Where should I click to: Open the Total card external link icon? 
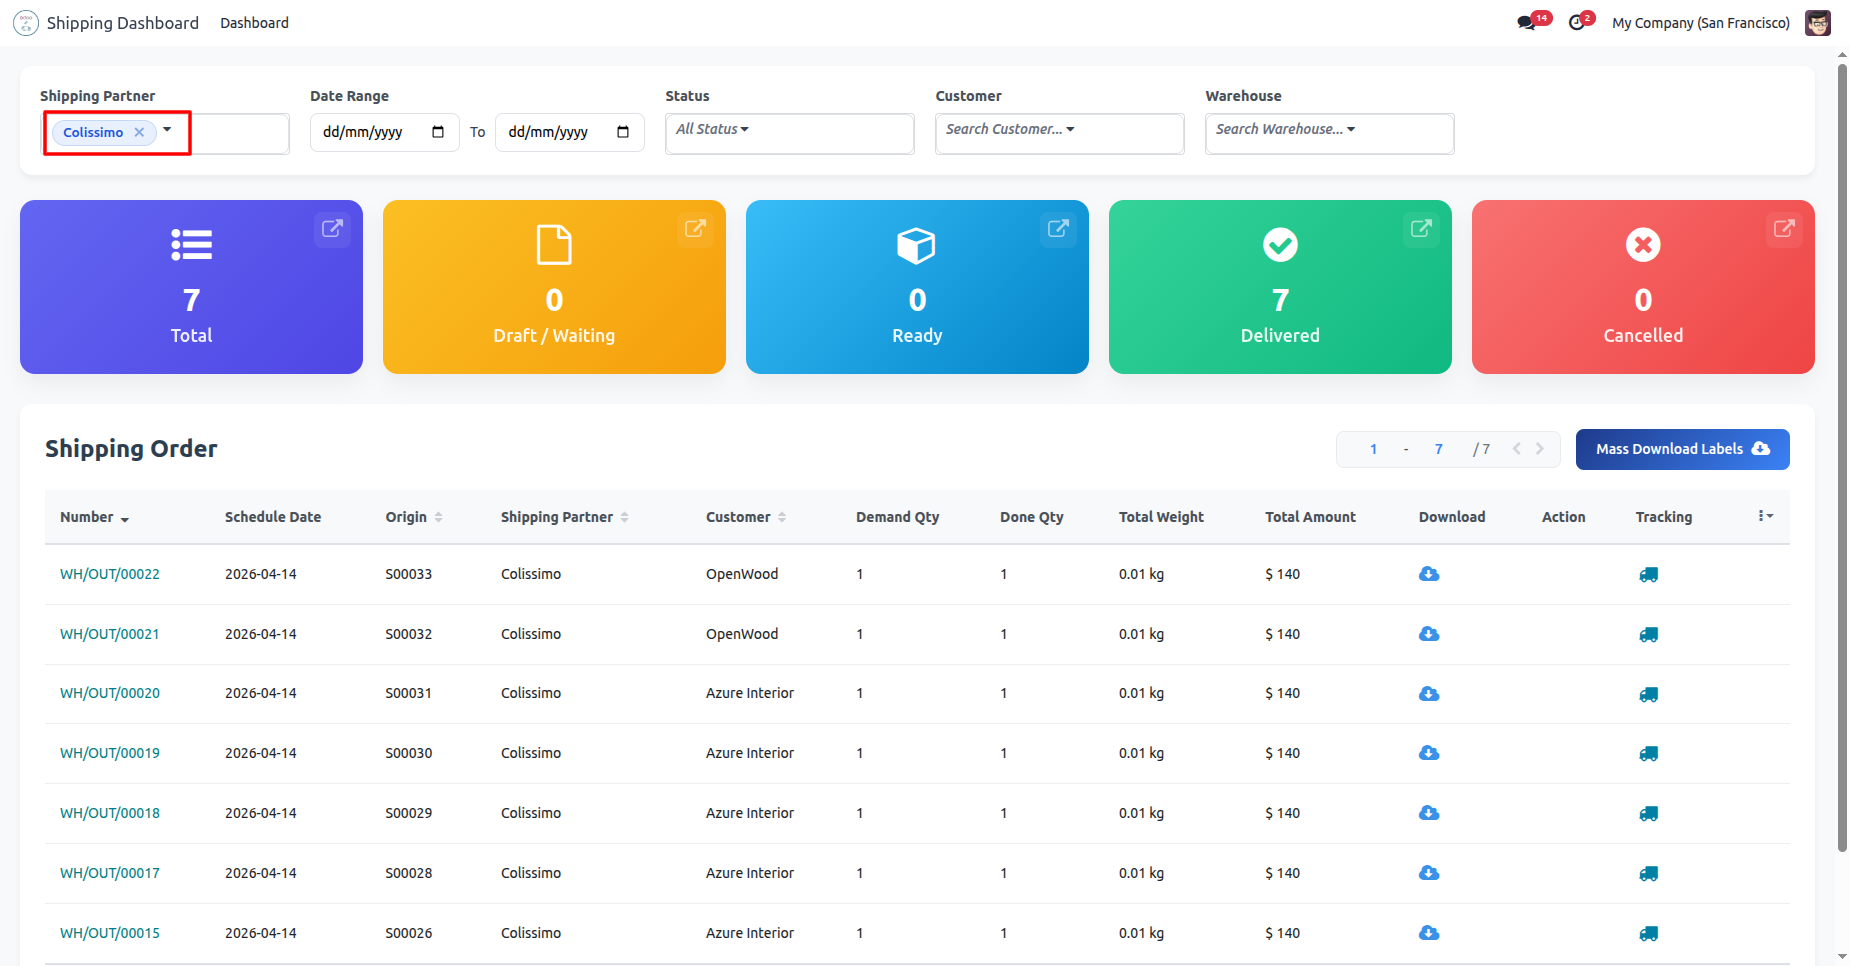click(332, 229)
